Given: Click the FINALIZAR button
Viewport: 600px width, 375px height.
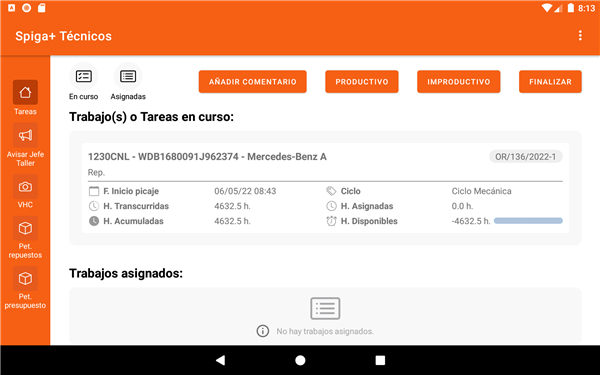Looking at the screenshot, I should tap(550, 82).
